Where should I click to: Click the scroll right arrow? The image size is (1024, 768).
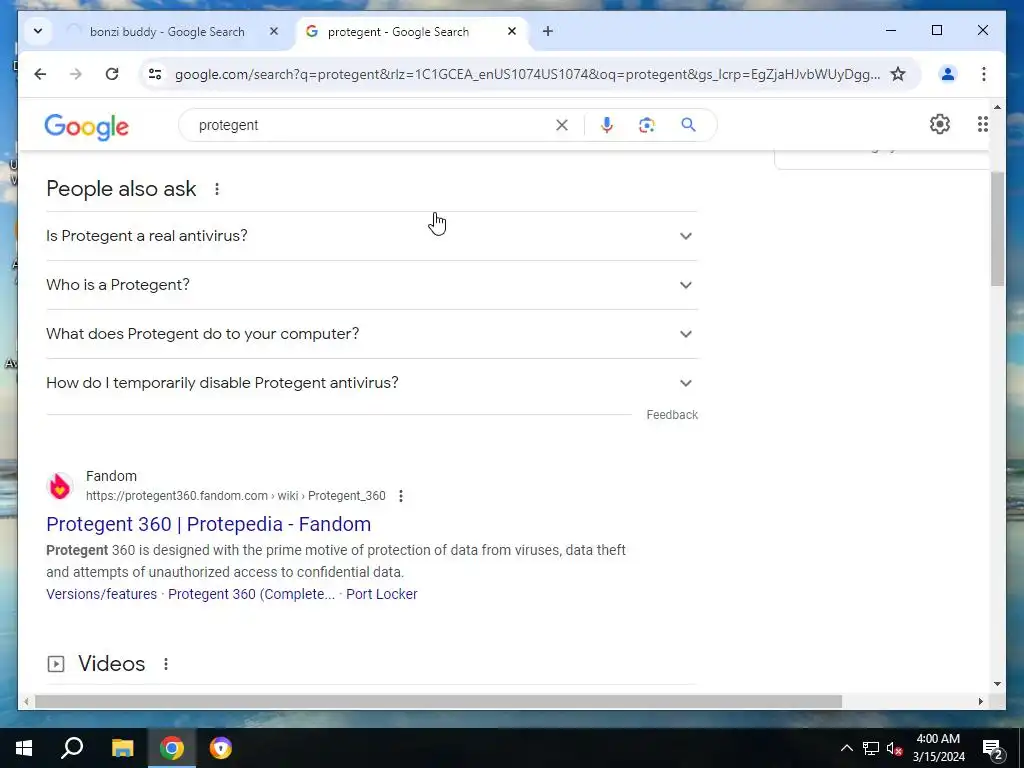980,701
